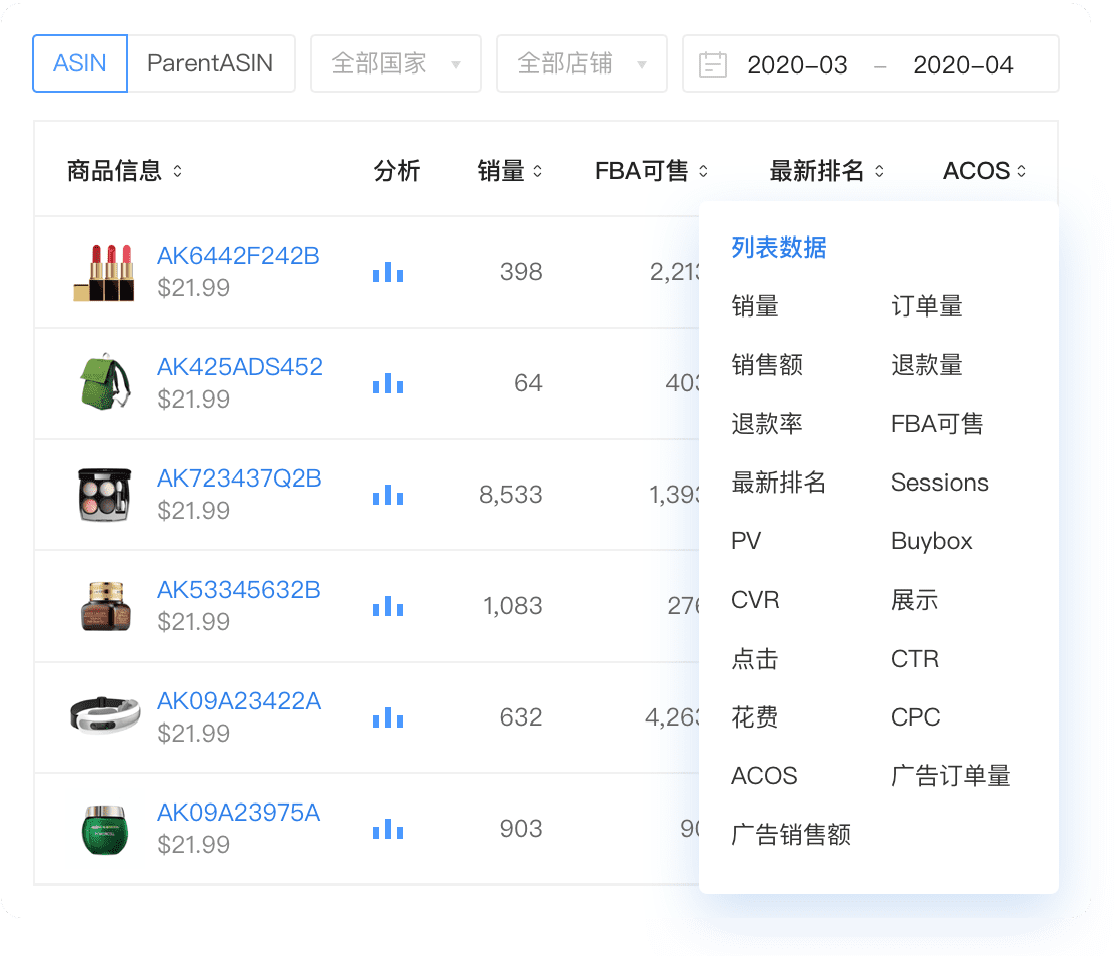Open the analysis chart for AK723437Q2B
This screenshot has width=1114, height=956.
tap(388, 494)
